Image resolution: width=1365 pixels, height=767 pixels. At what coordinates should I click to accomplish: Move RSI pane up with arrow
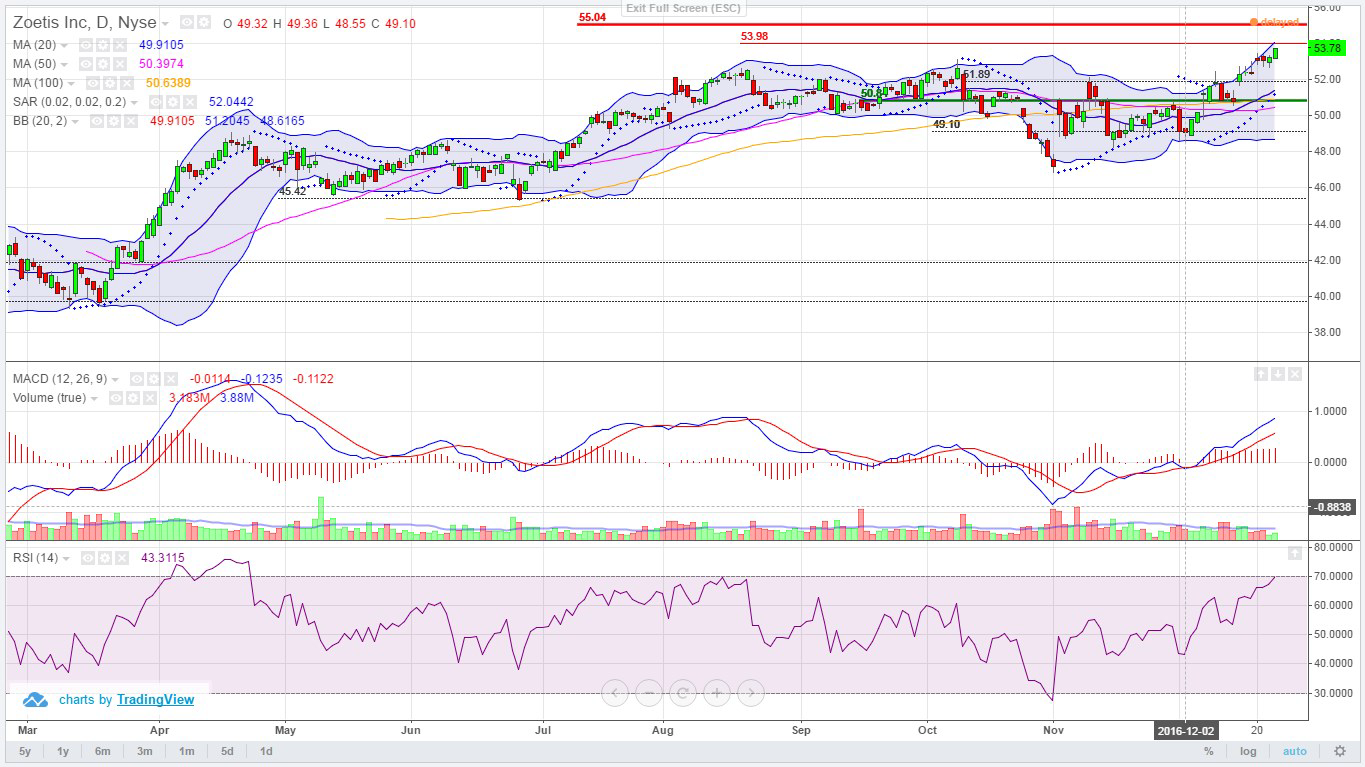tap(1296, 552)
